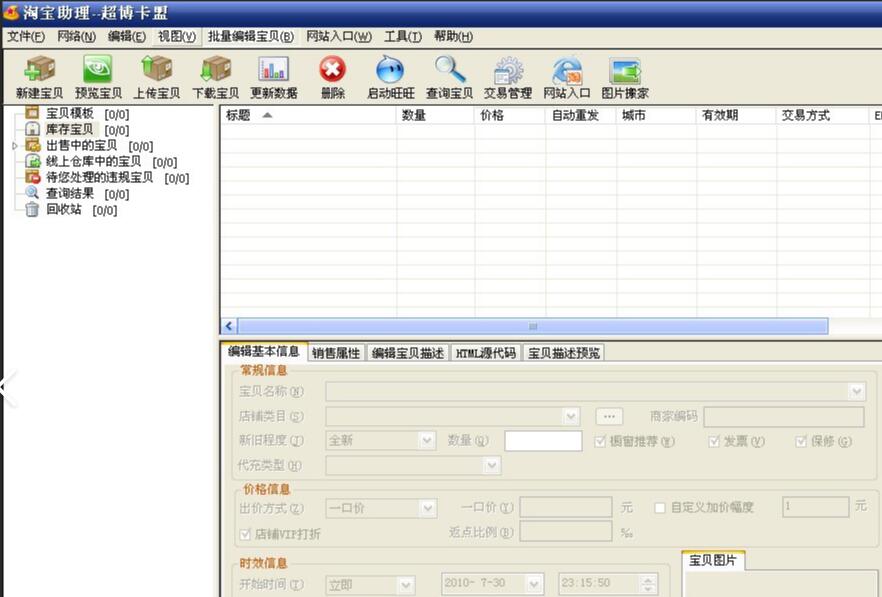Open the 帮助(H) menu
Screen dimensions: 882x597
tap(453, 37)
